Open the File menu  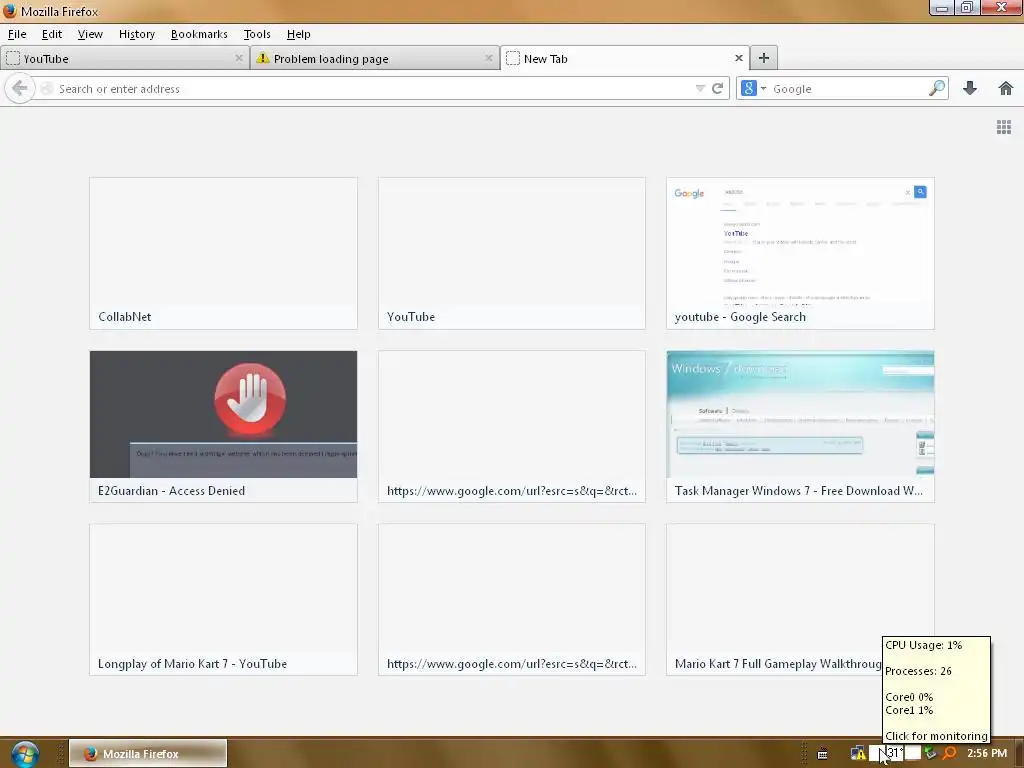(17, 34)
